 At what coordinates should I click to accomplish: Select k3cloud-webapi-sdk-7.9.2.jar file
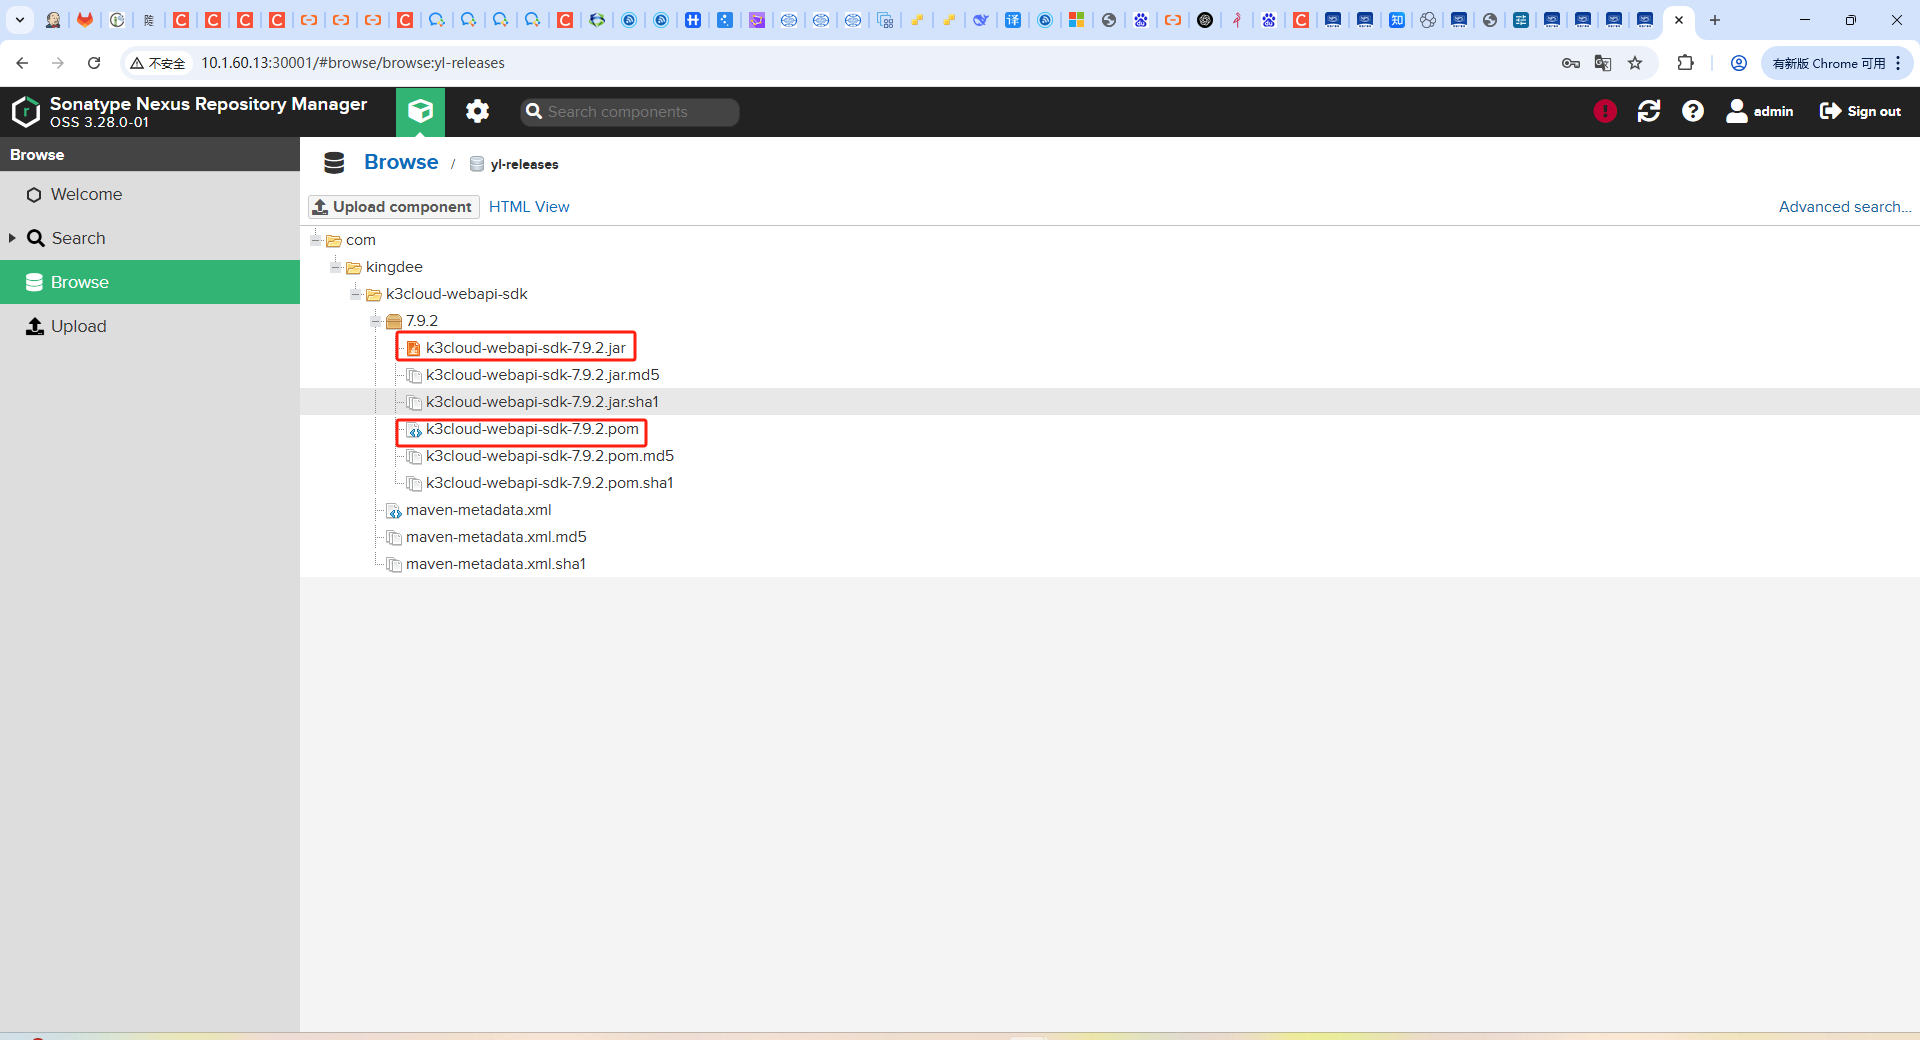(526, 348)
